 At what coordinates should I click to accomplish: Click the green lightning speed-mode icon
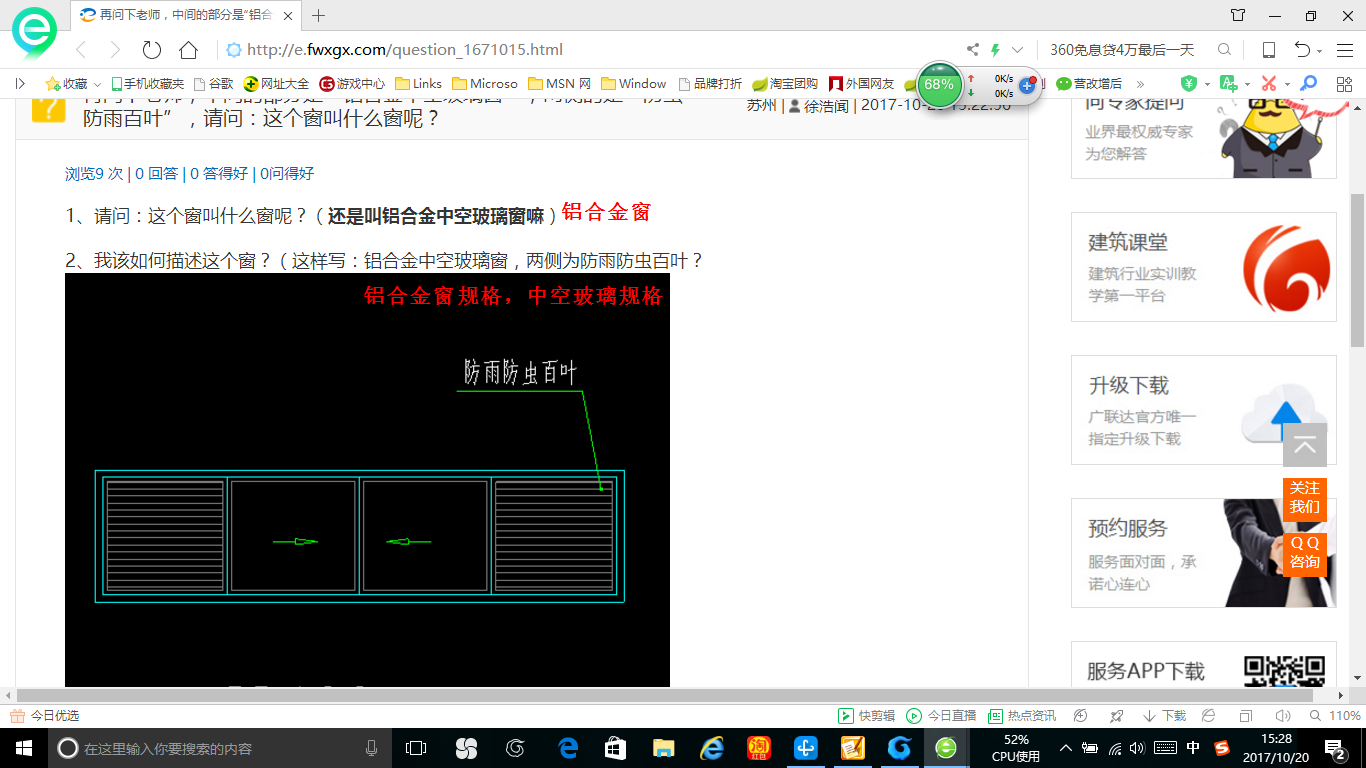995,50
